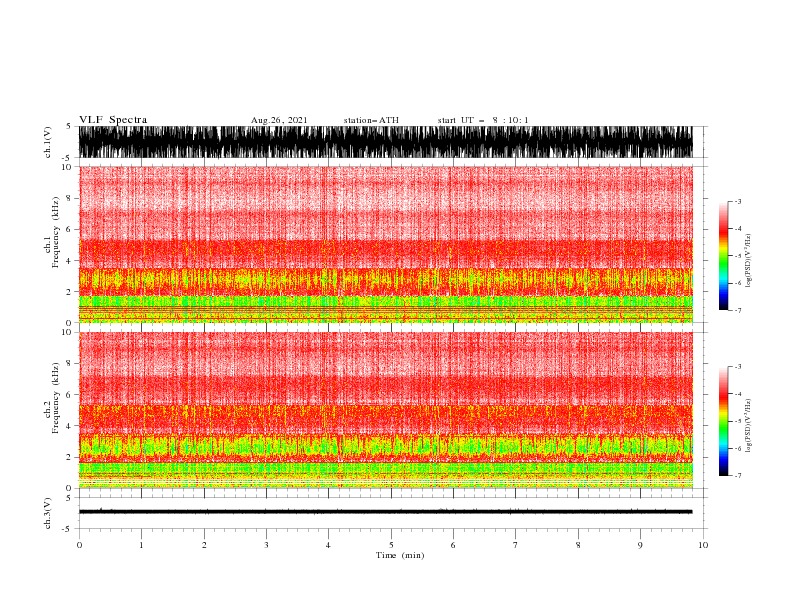Click the ch.1 color bar "log(PSD)" label
792x612 pixels.
(x=748, y=261)
